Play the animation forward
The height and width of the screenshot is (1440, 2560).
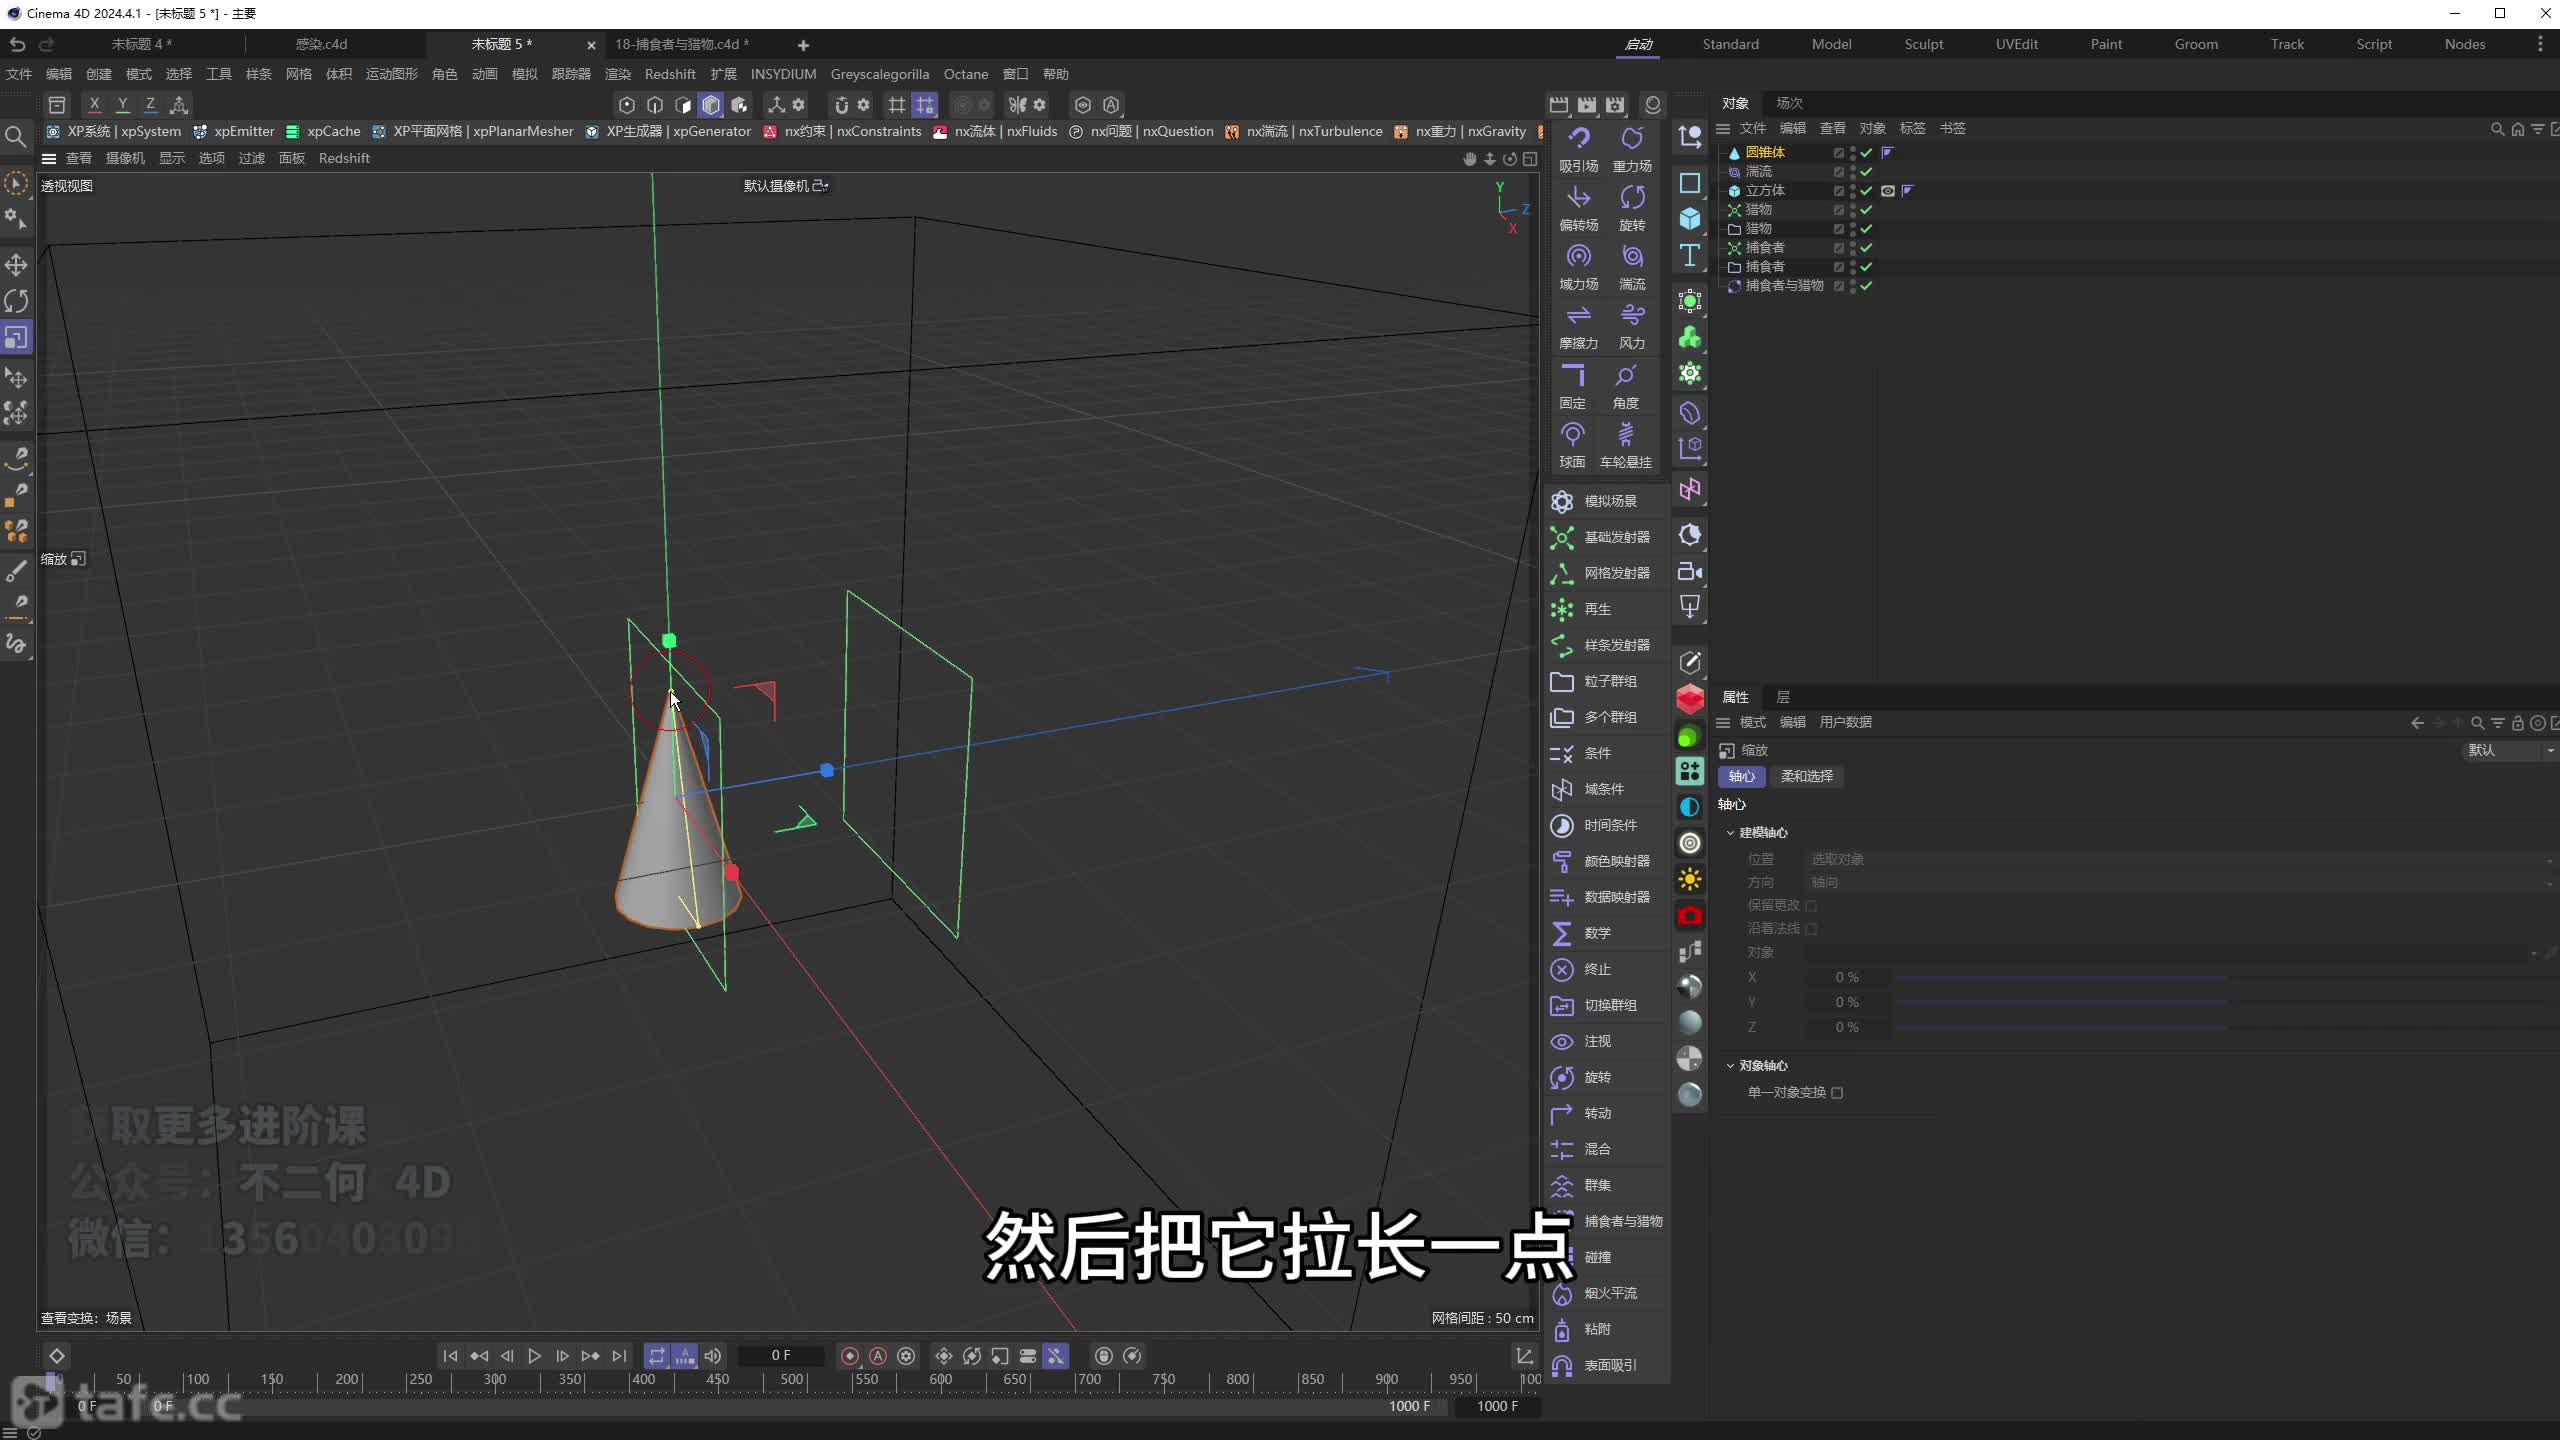pyautogui.click(x=534, y=1356)
